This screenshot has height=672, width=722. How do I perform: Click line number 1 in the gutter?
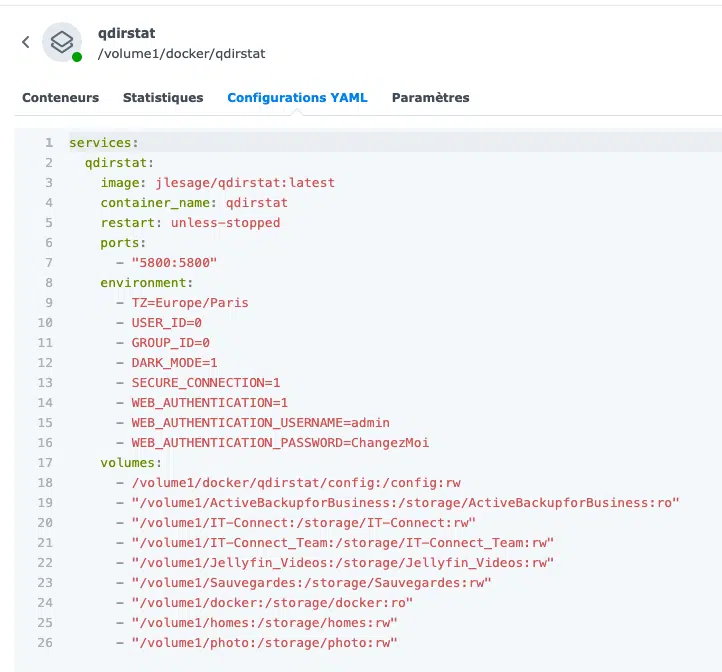49,143
